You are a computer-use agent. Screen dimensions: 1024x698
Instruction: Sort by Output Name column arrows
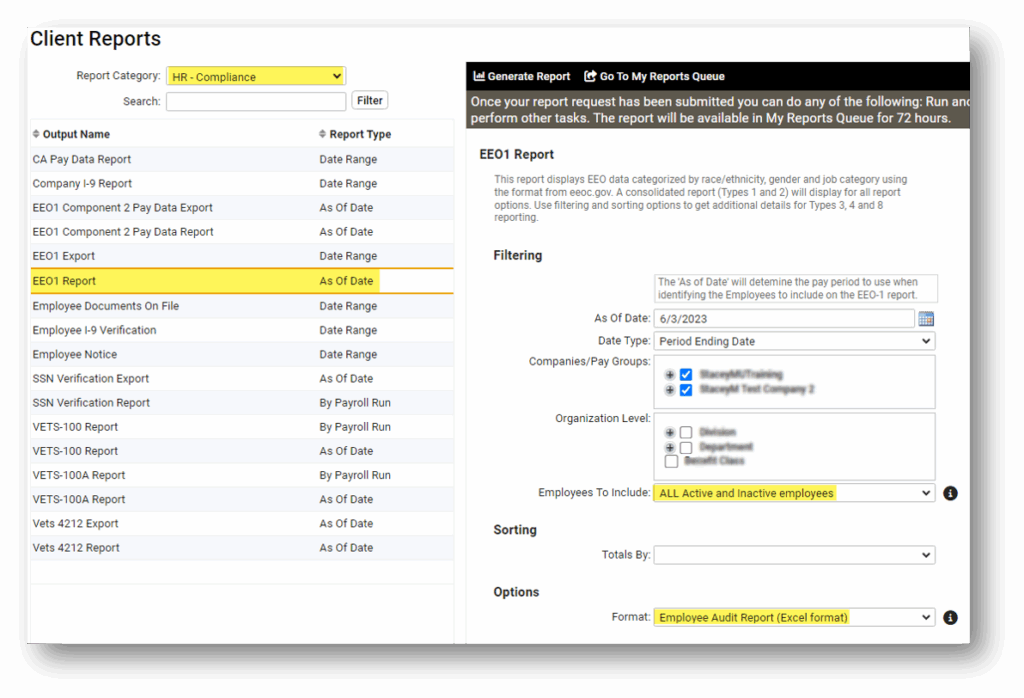tap(36, 134)
